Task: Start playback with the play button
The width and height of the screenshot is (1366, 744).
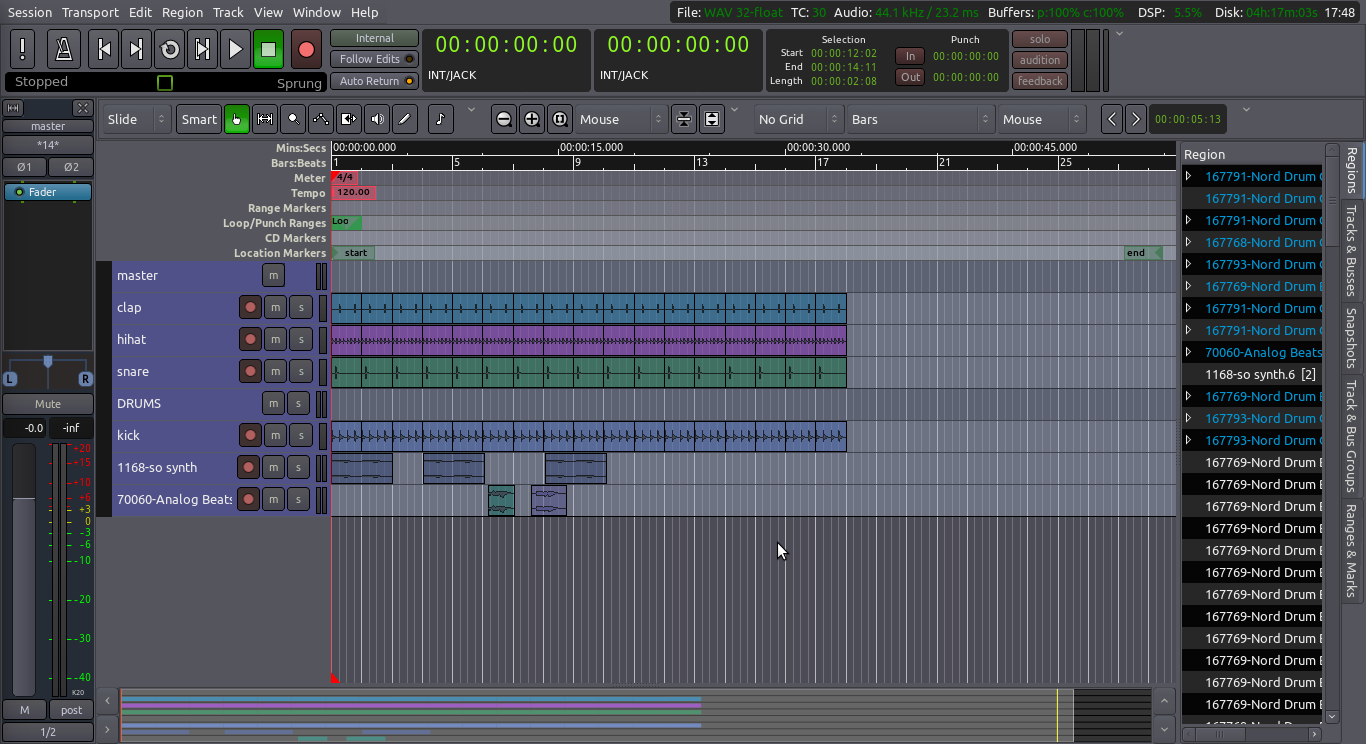Action: pyautogui.click(x=235, y=49)
